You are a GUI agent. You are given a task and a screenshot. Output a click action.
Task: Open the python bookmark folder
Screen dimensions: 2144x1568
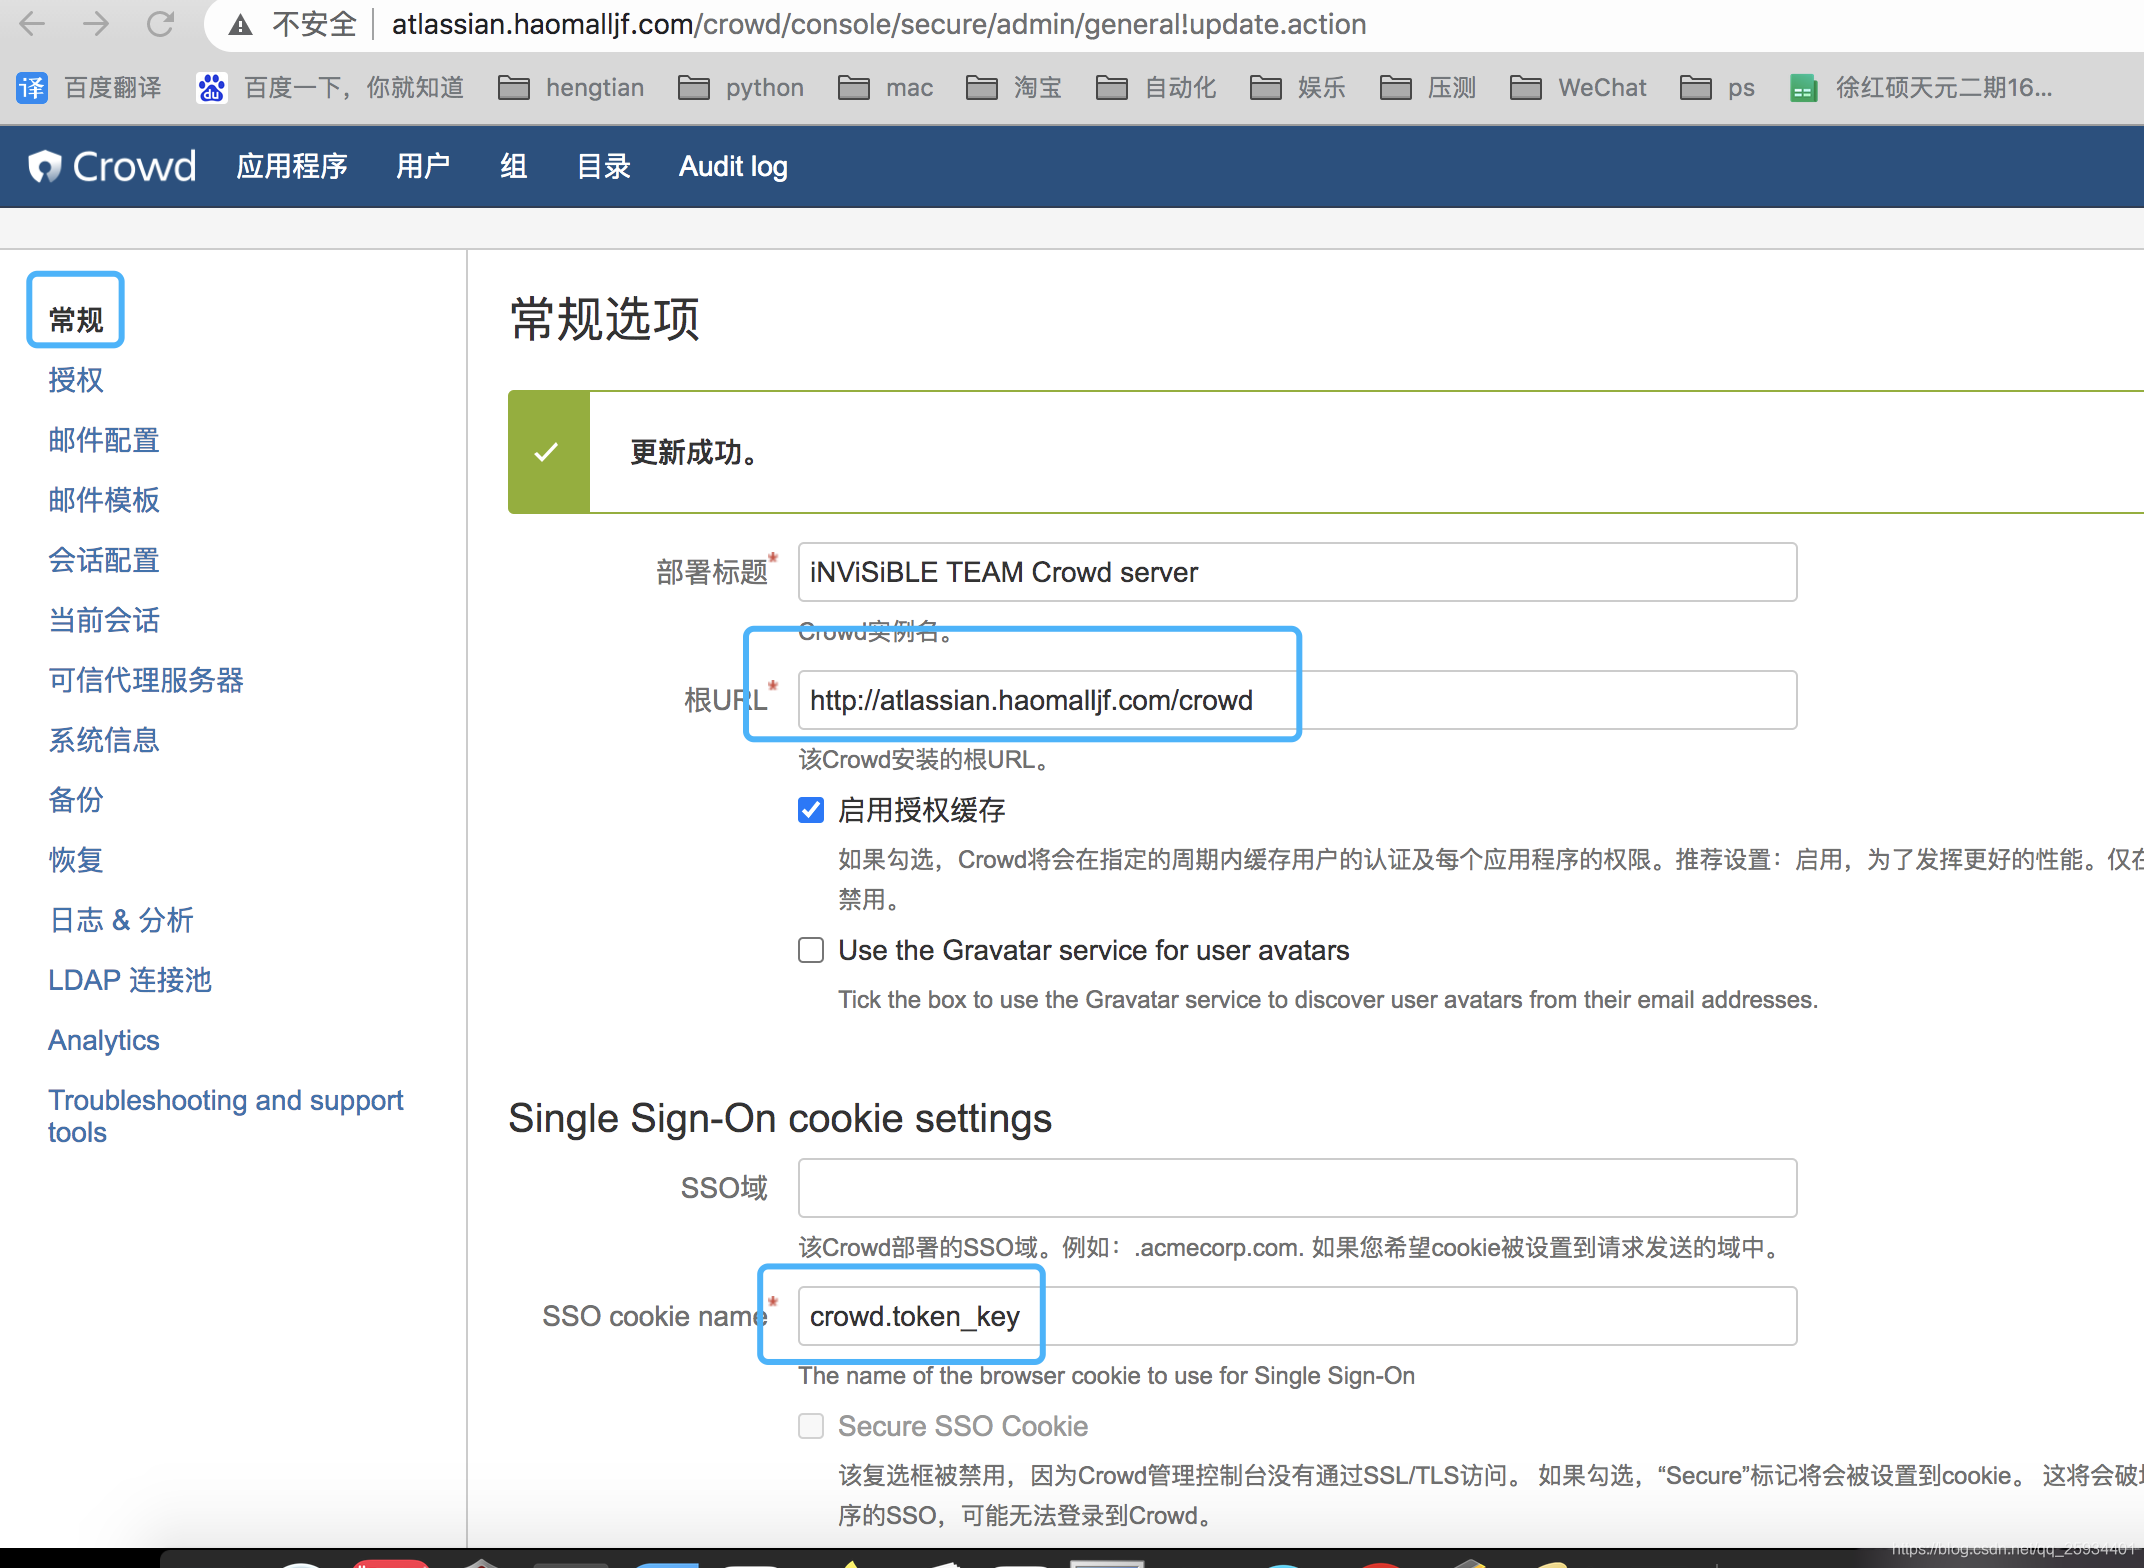[x=741, y=88]
